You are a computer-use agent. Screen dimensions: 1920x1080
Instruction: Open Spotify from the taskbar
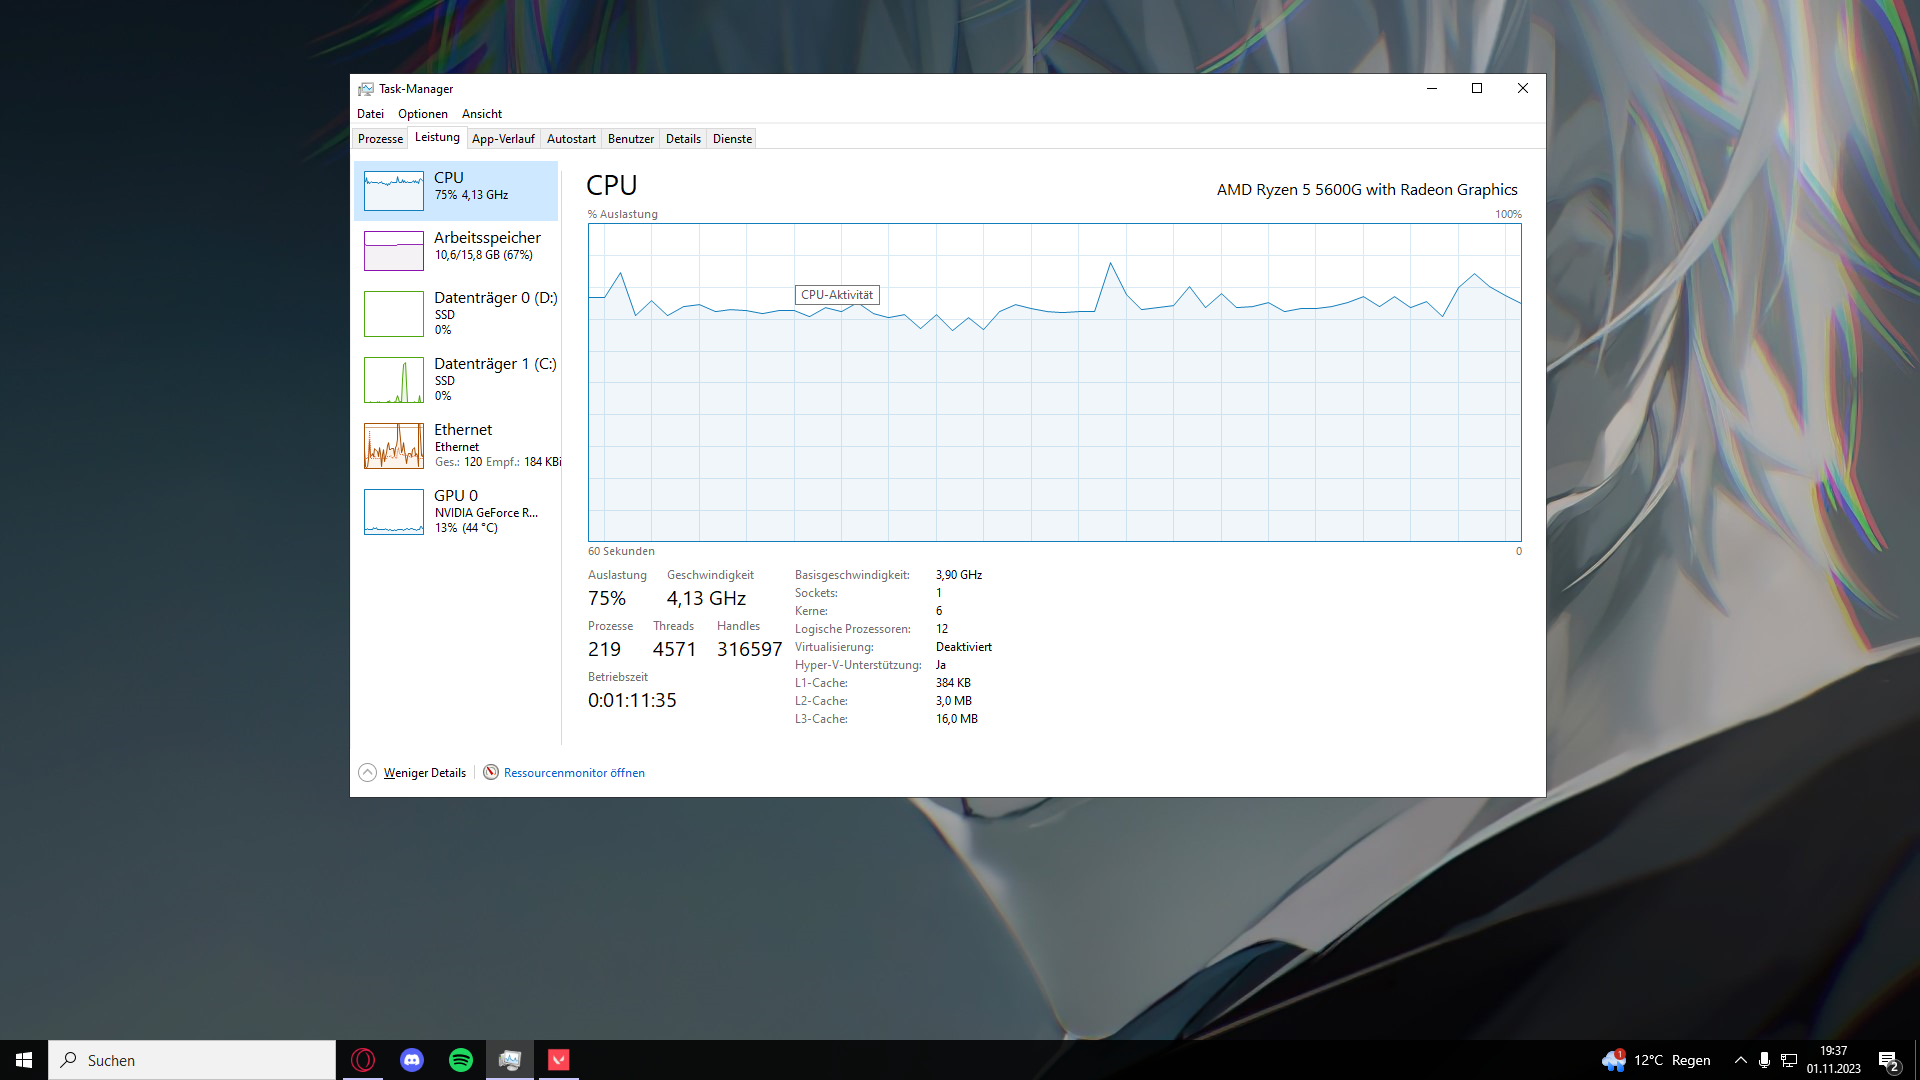coord(461,1060)
